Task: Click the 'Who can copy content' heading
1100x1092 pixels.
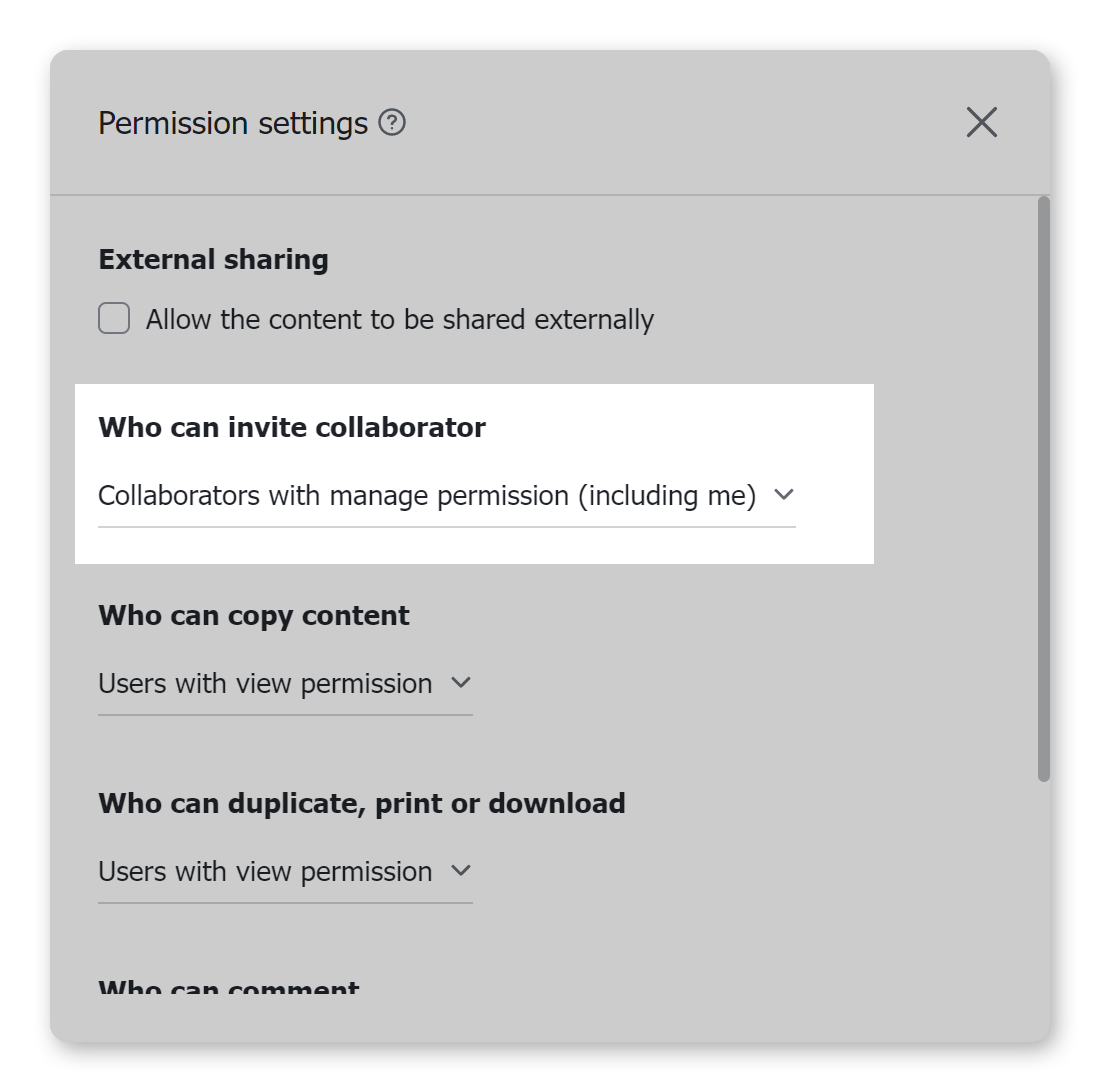Action: point(254,616)
